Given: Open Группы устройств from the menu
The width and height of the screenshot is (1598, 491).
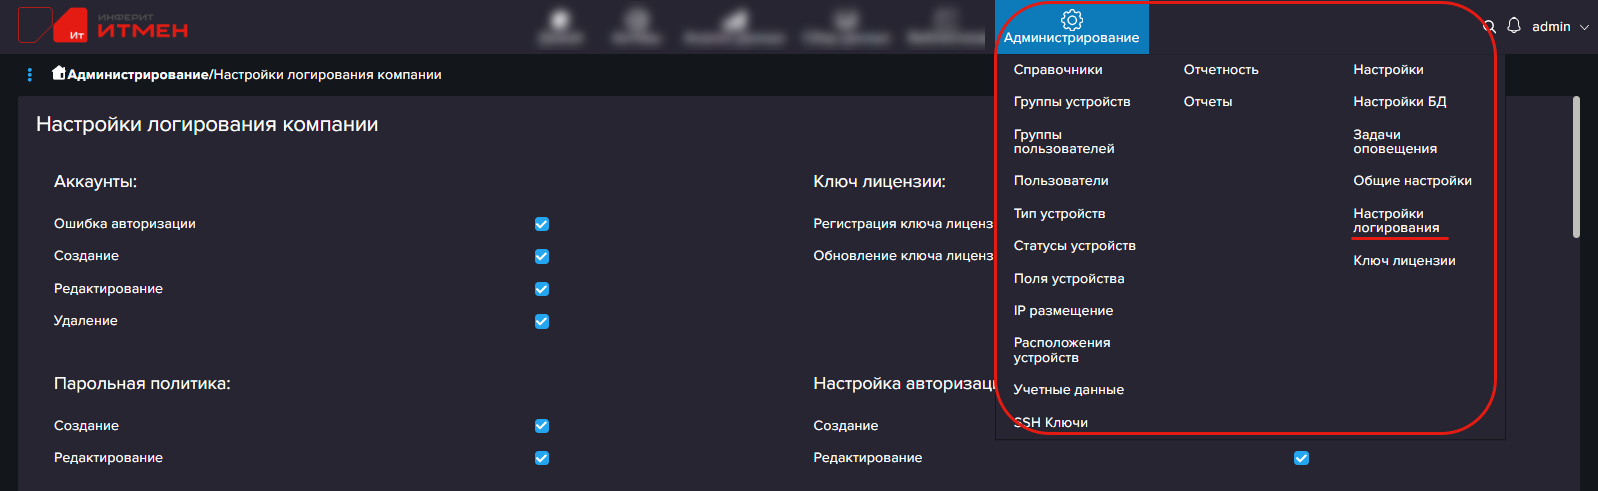Looking at the screenshot, I should point(1071,102).
